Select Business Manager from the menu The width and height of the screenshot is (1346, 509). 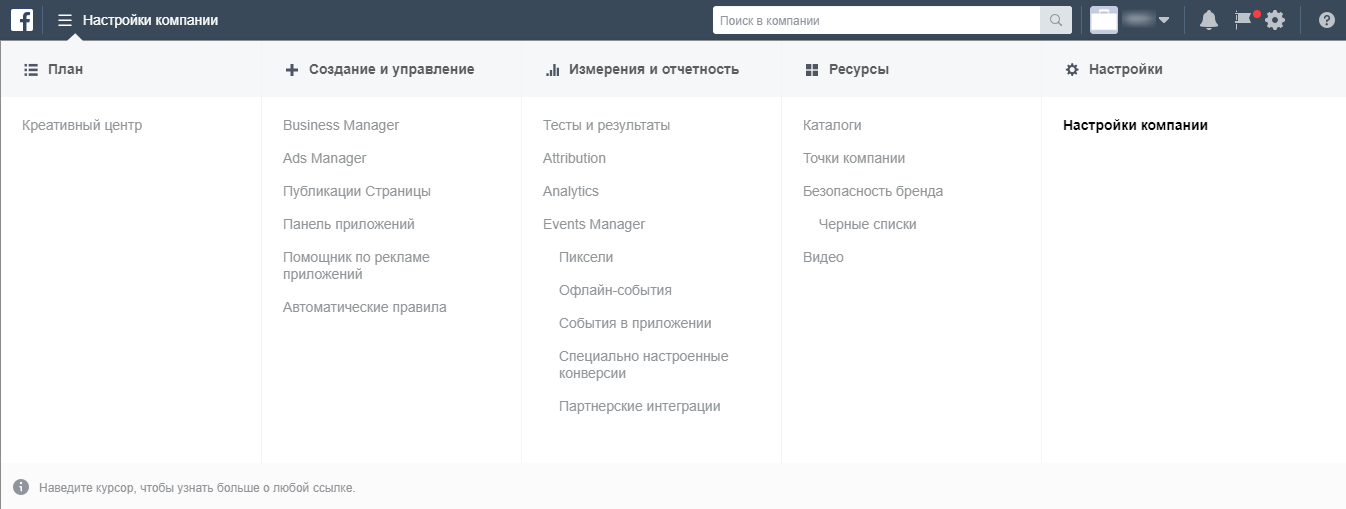[340, 125]
